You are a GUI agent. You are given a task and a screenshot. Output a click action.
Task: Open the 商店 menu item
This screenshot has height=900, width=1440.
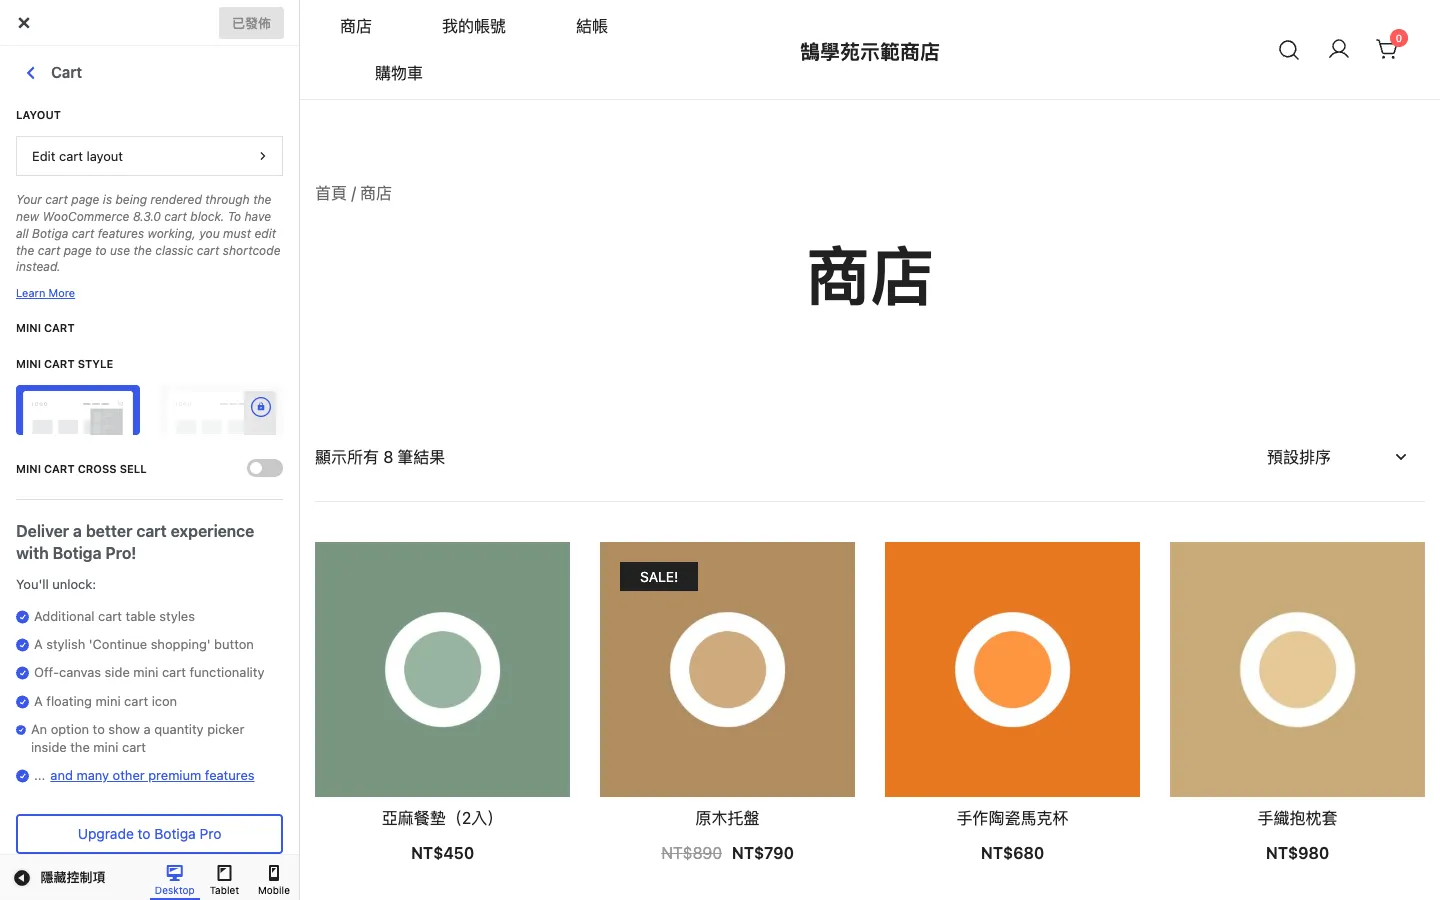tap(356, 27)
